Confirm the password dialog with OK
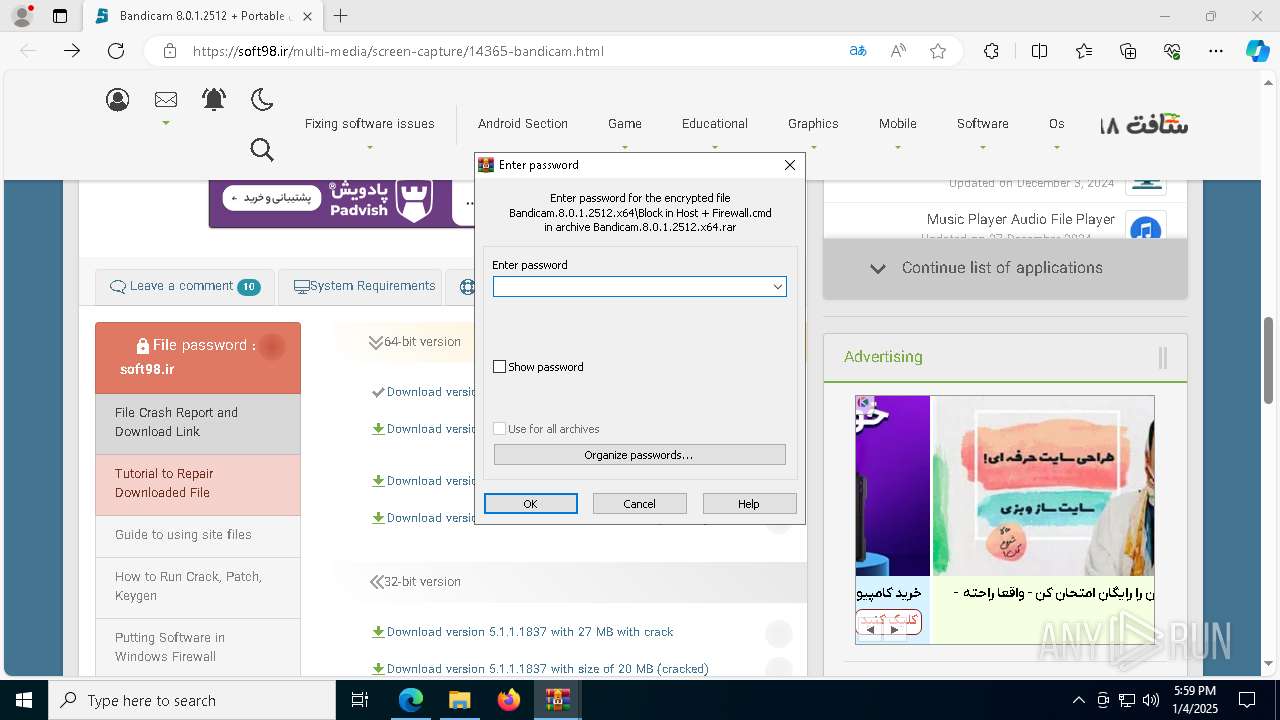This screenshot has height=720, width=1280. click(531, 504)
